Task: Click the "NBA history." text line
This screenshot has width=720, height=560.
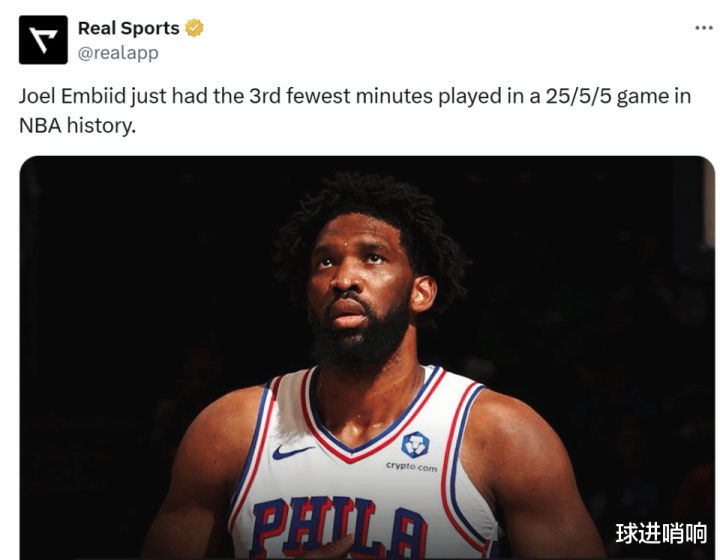Action: [x=77, y=127]
